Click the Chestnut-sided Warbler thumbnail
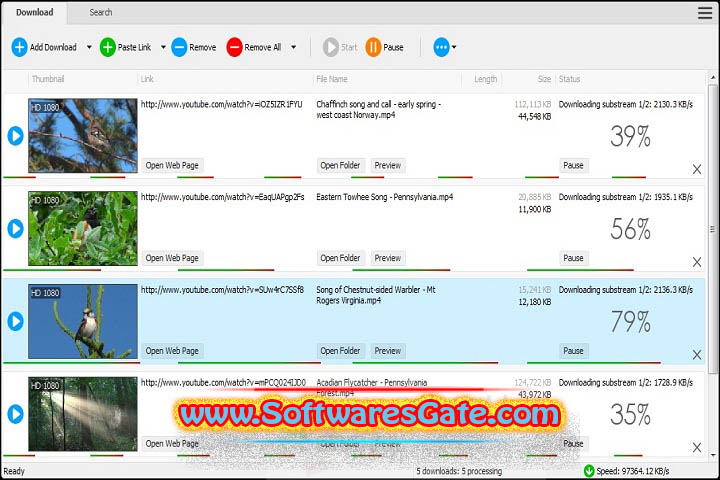Viewport: 720px width, 480px height. 83,321
